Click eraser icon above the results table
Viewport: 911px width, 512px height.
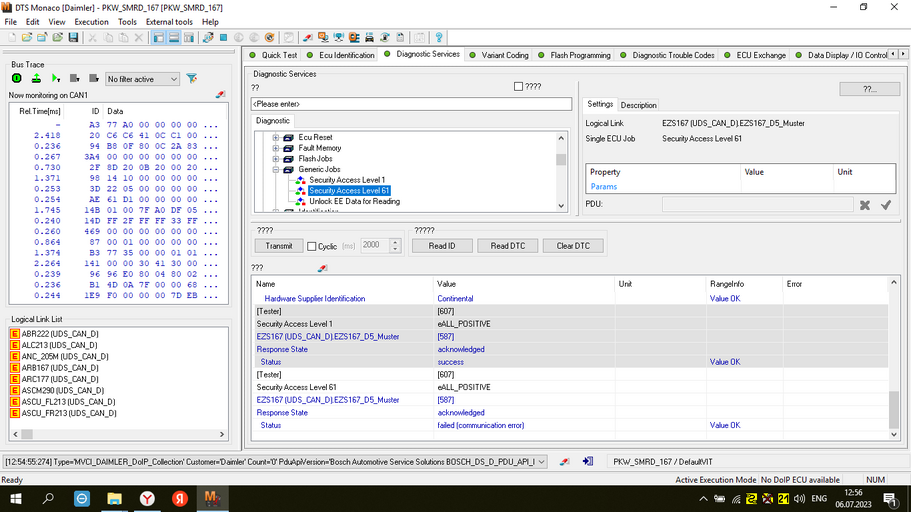click(x=322, y=268)
